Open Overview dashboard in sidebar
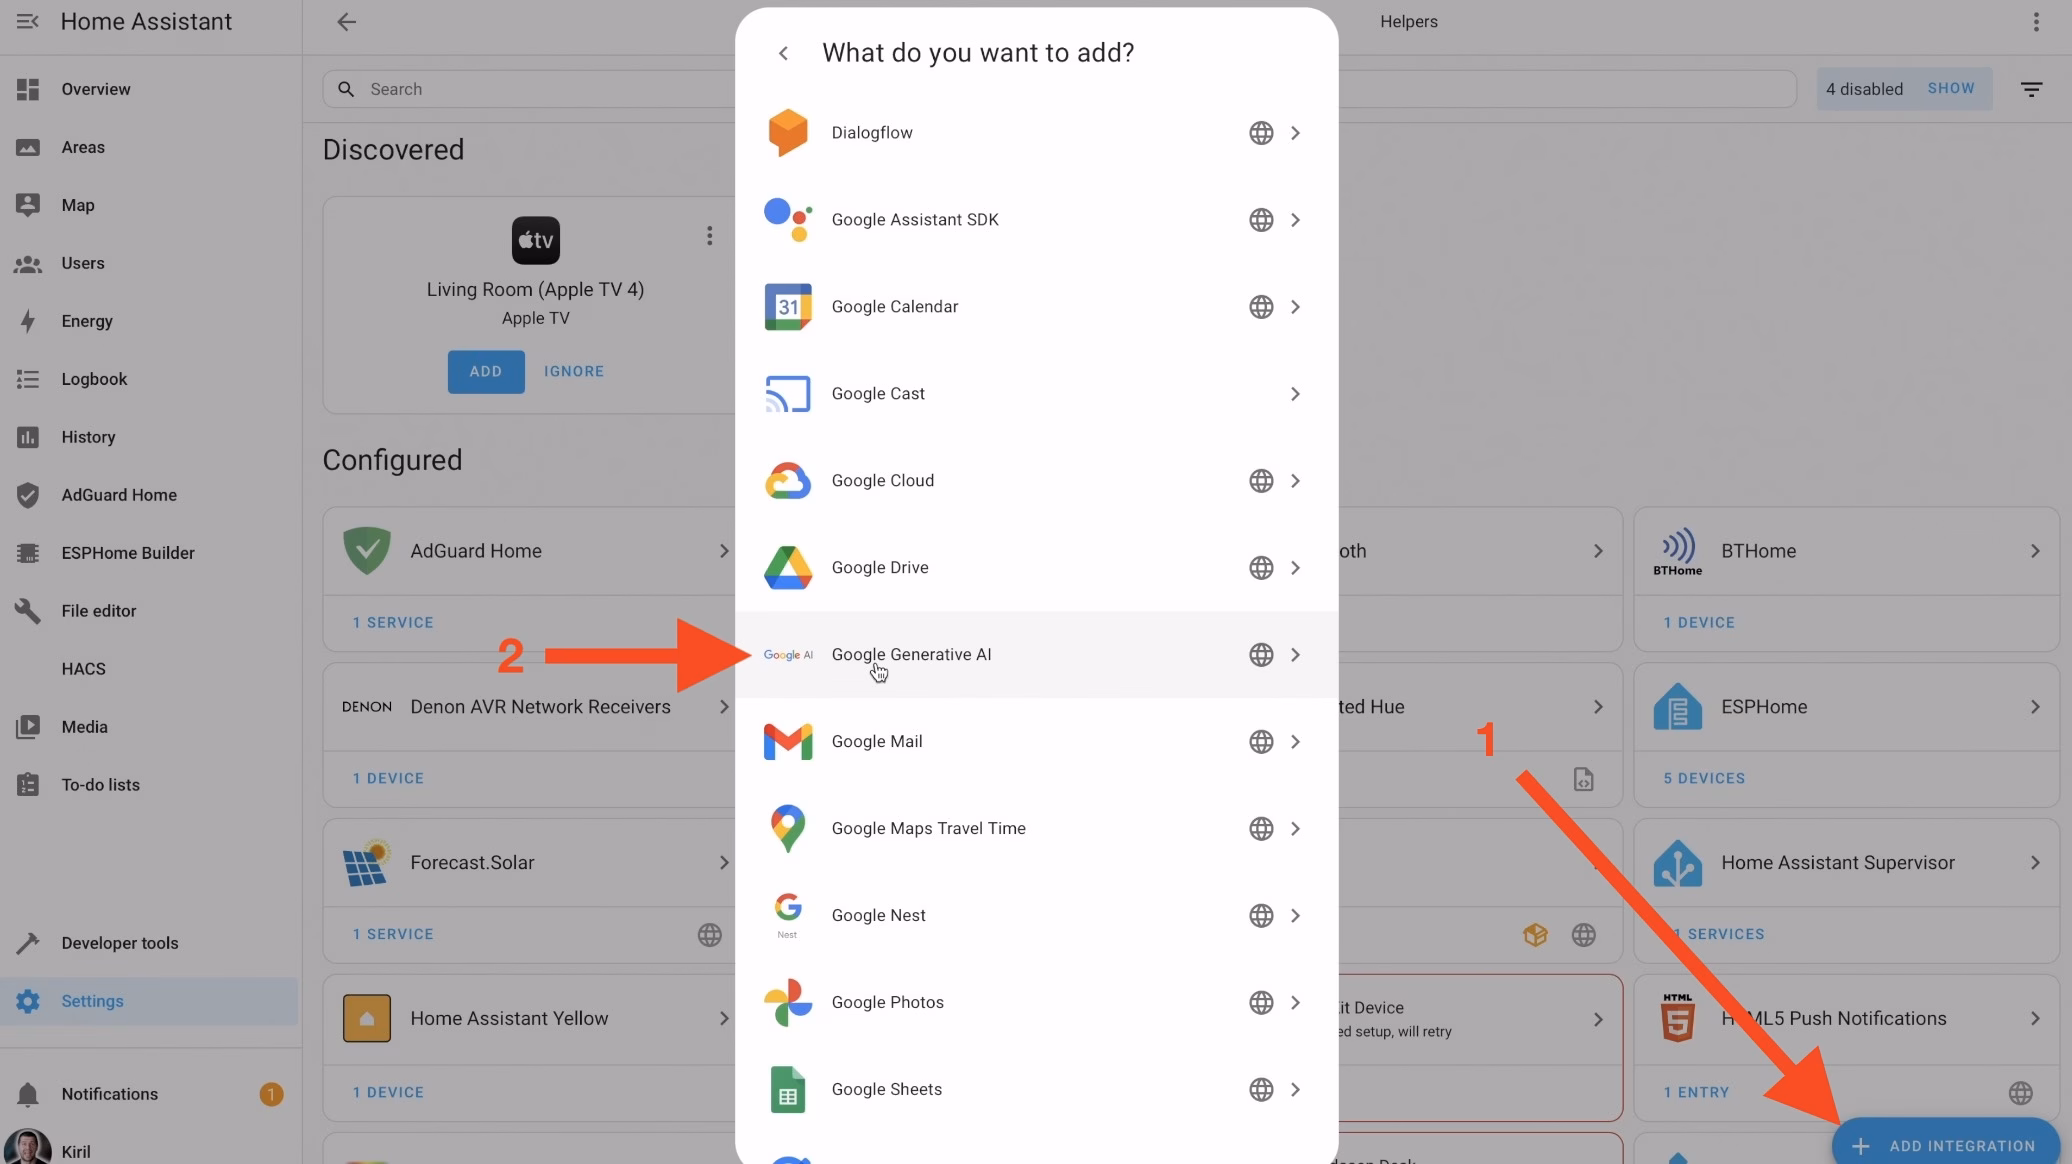The width and height of the screenshot is (2072, 1164). point(150,89)
